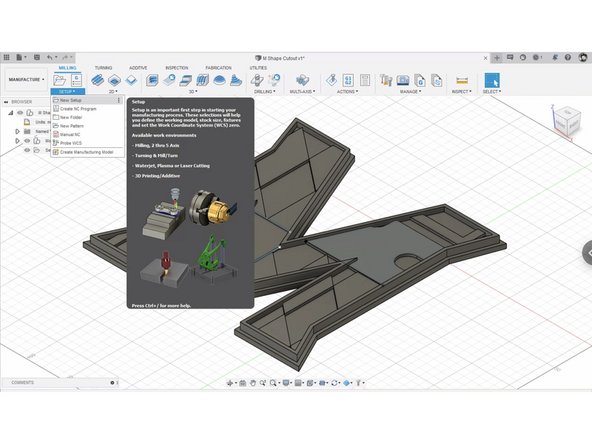Screen dimensions: 592x444
Task: Choose New Setup from the menu
Action: tap(87, 100)
